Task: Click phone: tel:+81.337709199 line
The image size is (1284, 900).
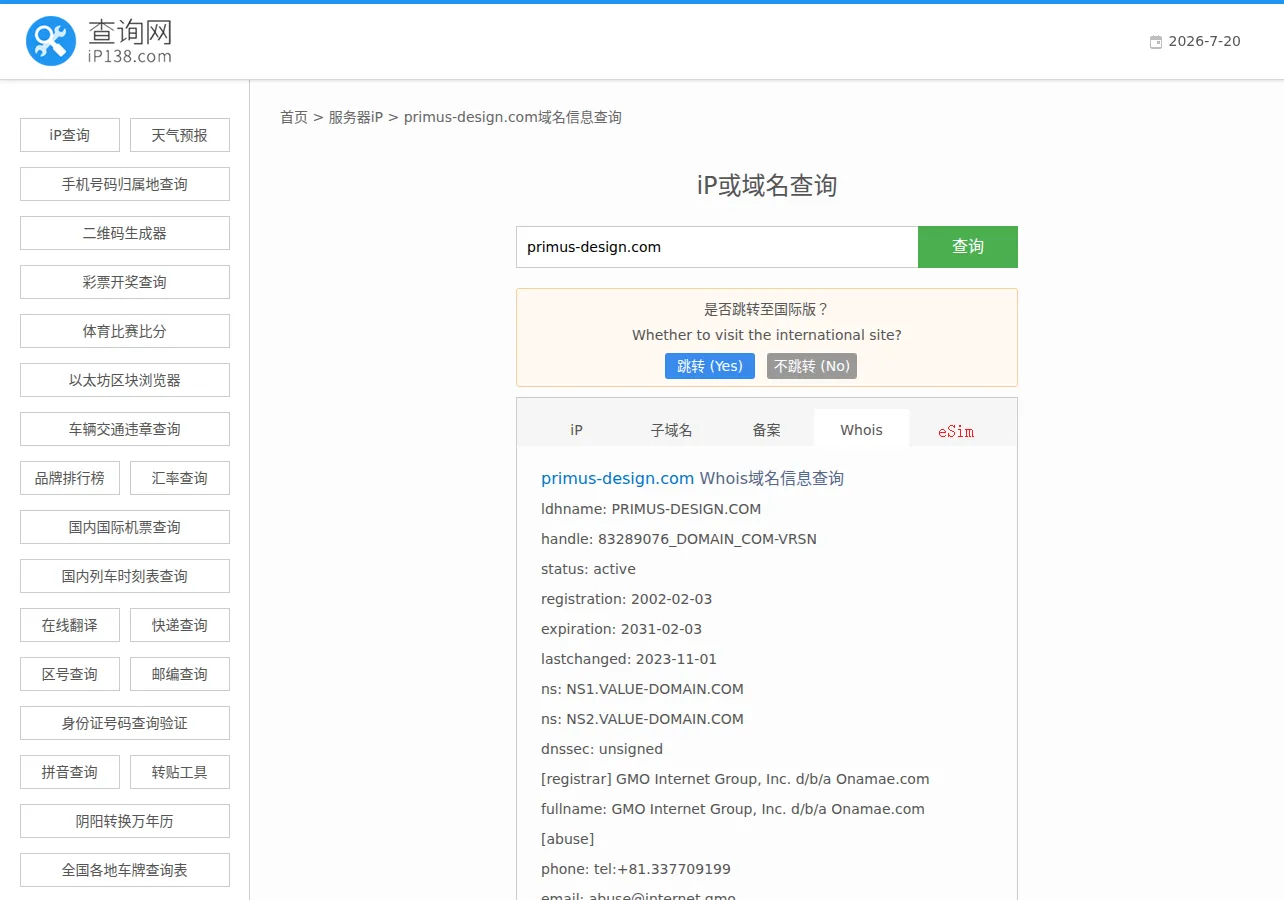Action: point(636,869)
